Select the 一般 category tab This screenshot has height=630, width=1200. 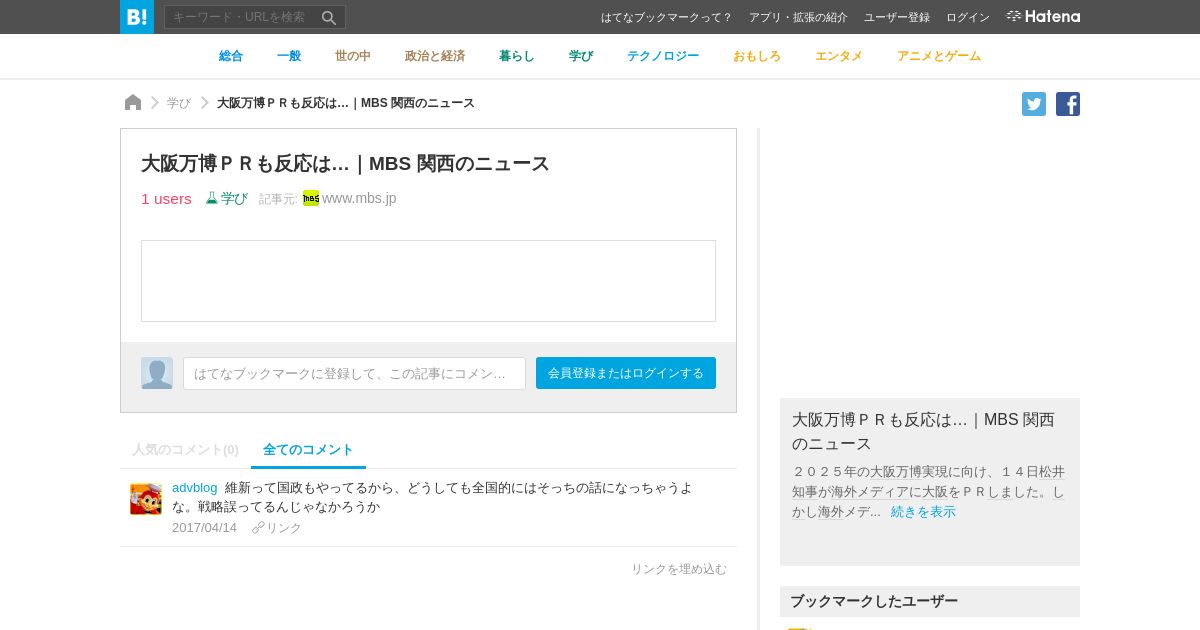(289, 56)
